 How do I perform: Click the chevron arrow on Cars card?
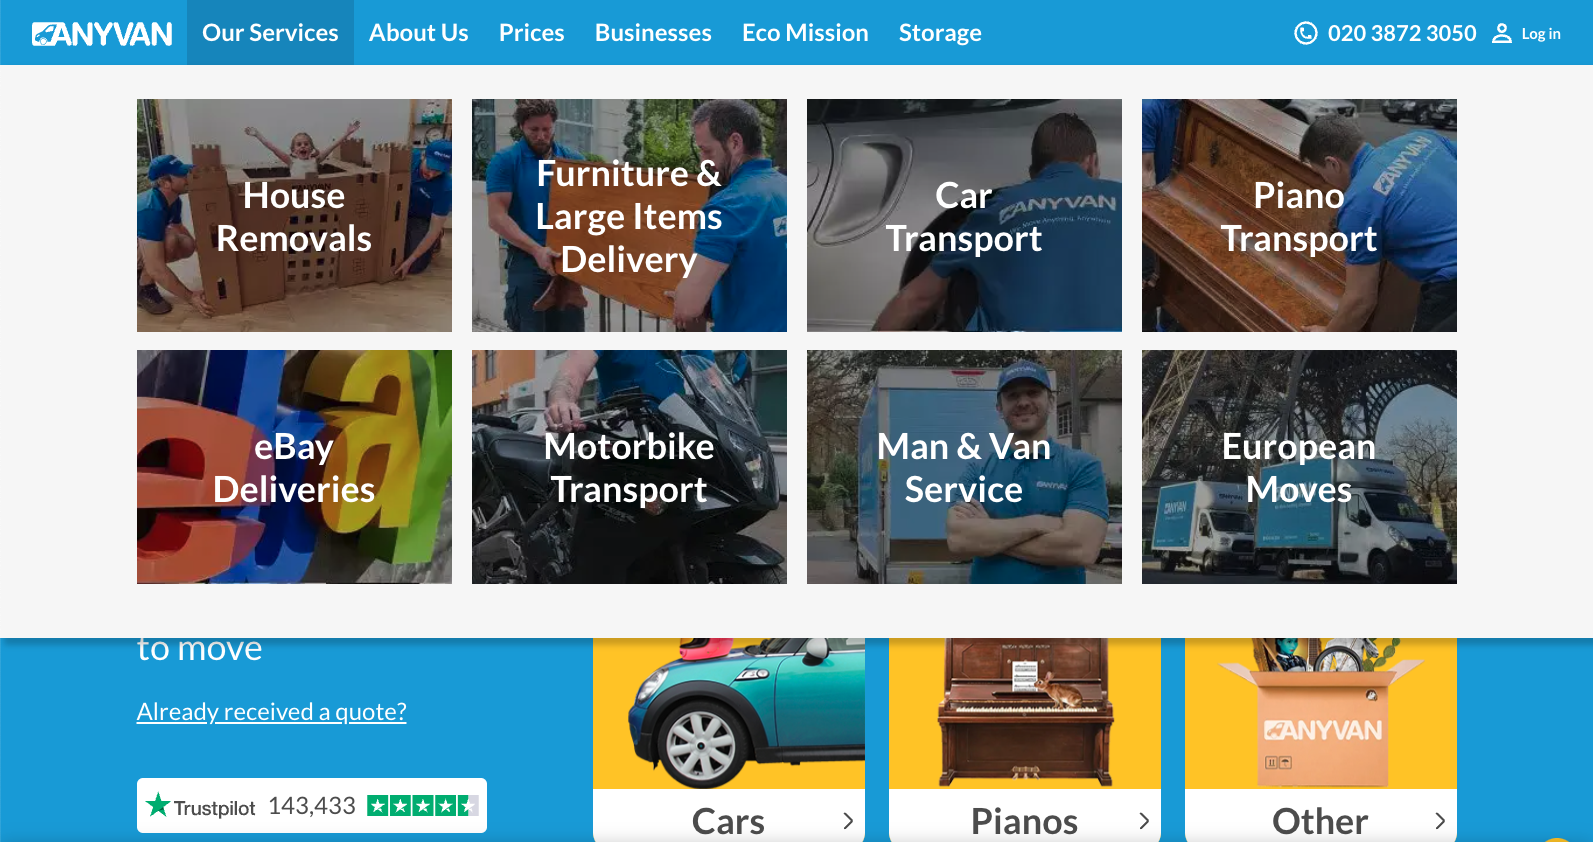[848, 821]
